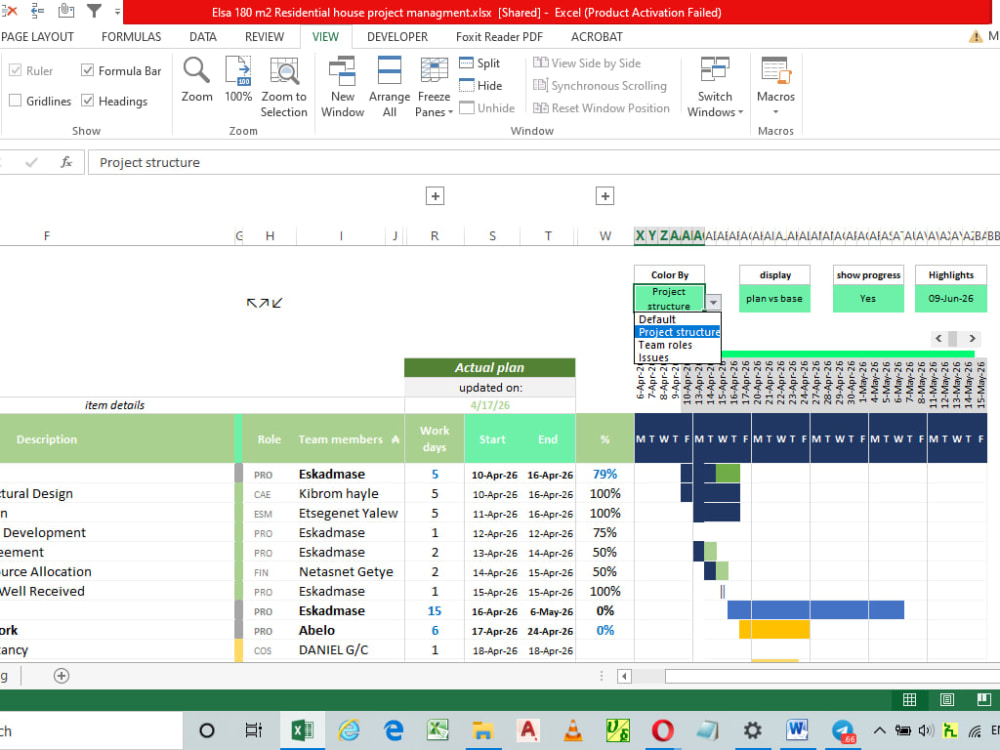Open the Macros button

click(x=776, y=86)
